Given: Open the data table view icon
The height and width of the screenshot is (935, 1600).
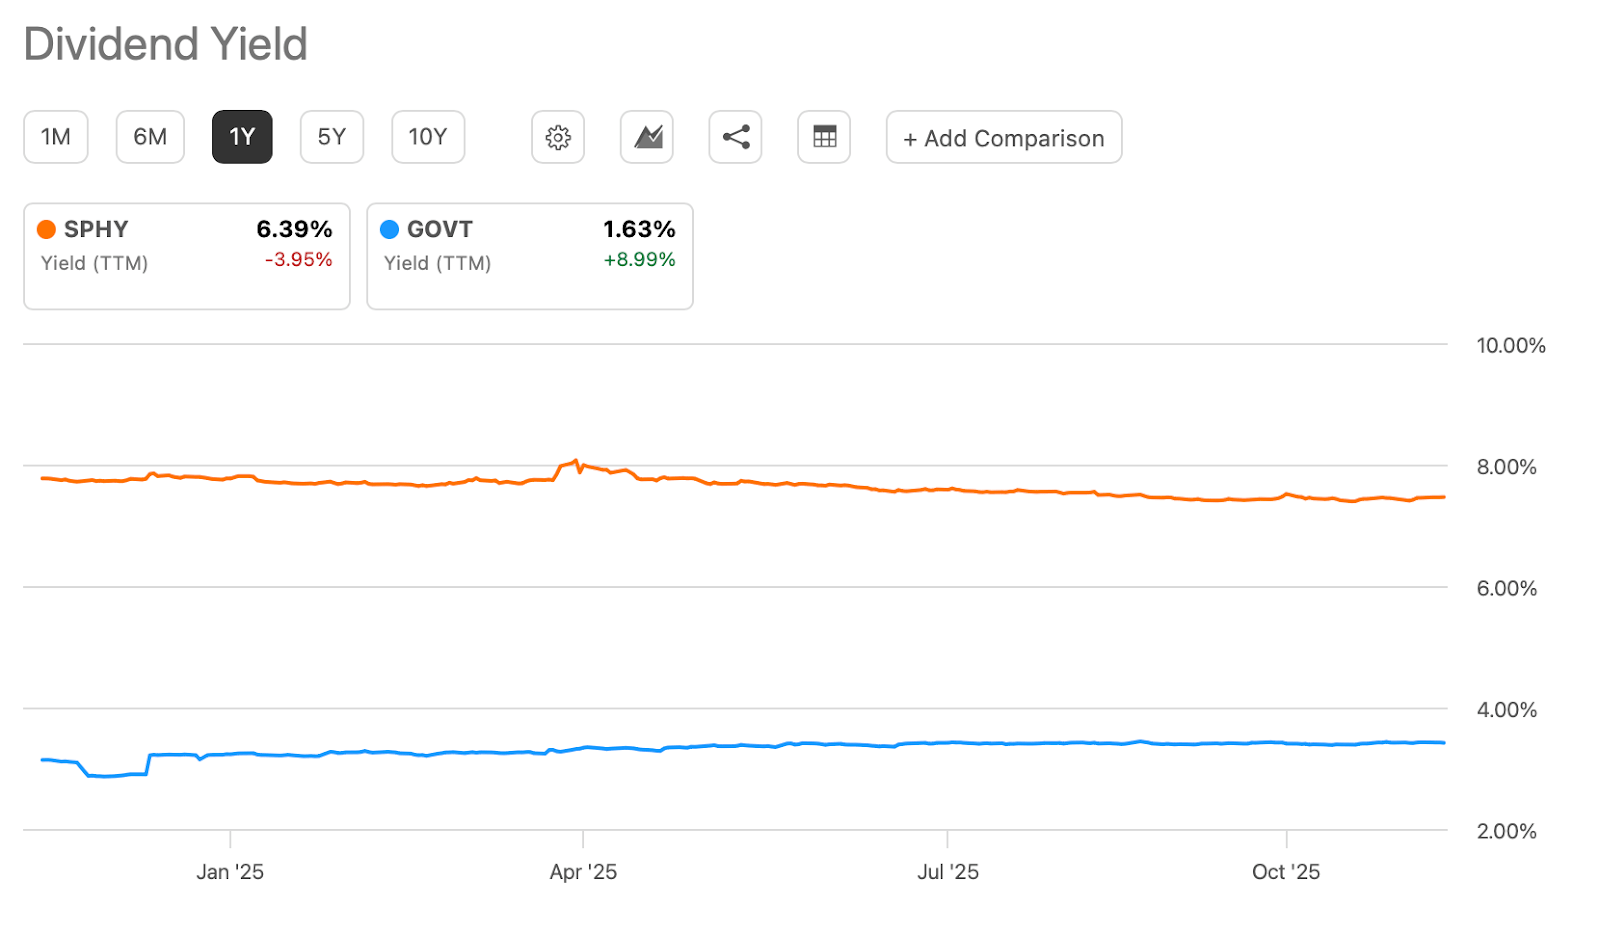Looking at the screenshot, I should (x=824, y=137).
